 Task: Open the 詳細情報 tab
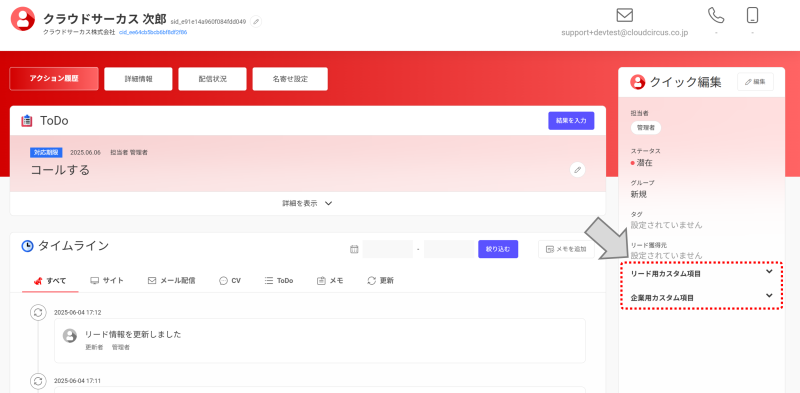point(138,79)
